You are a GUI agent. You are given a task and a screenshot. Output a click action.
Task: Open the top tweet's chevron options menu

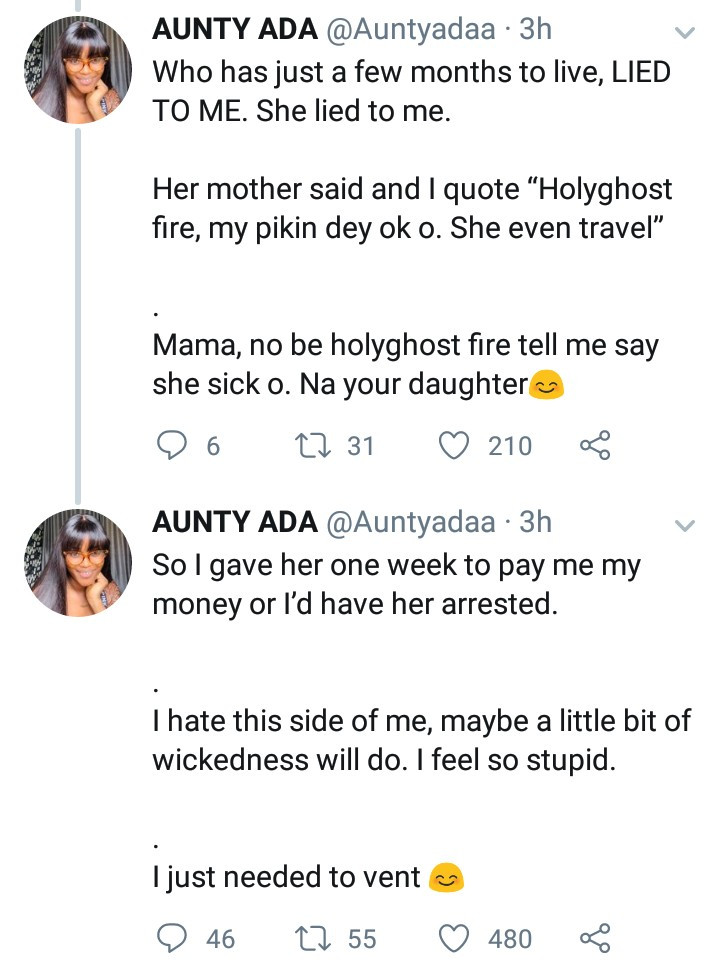(685, 33)
